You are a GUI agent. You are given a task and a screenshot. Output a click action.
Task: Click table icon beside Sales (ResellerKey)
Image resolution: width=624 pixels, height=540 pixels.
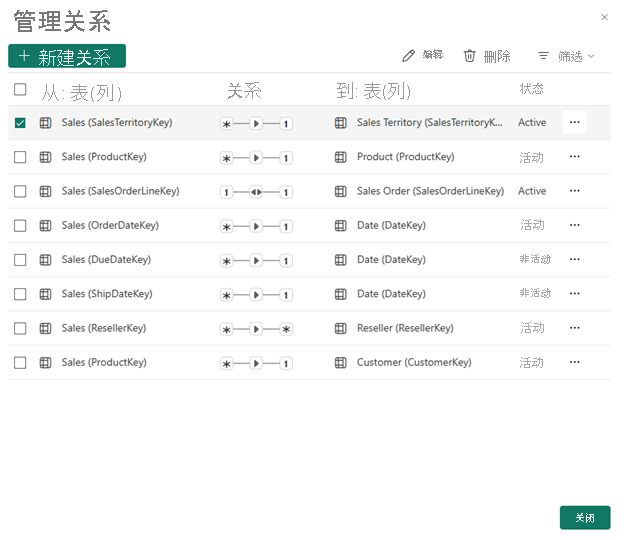tap(45, 328)
